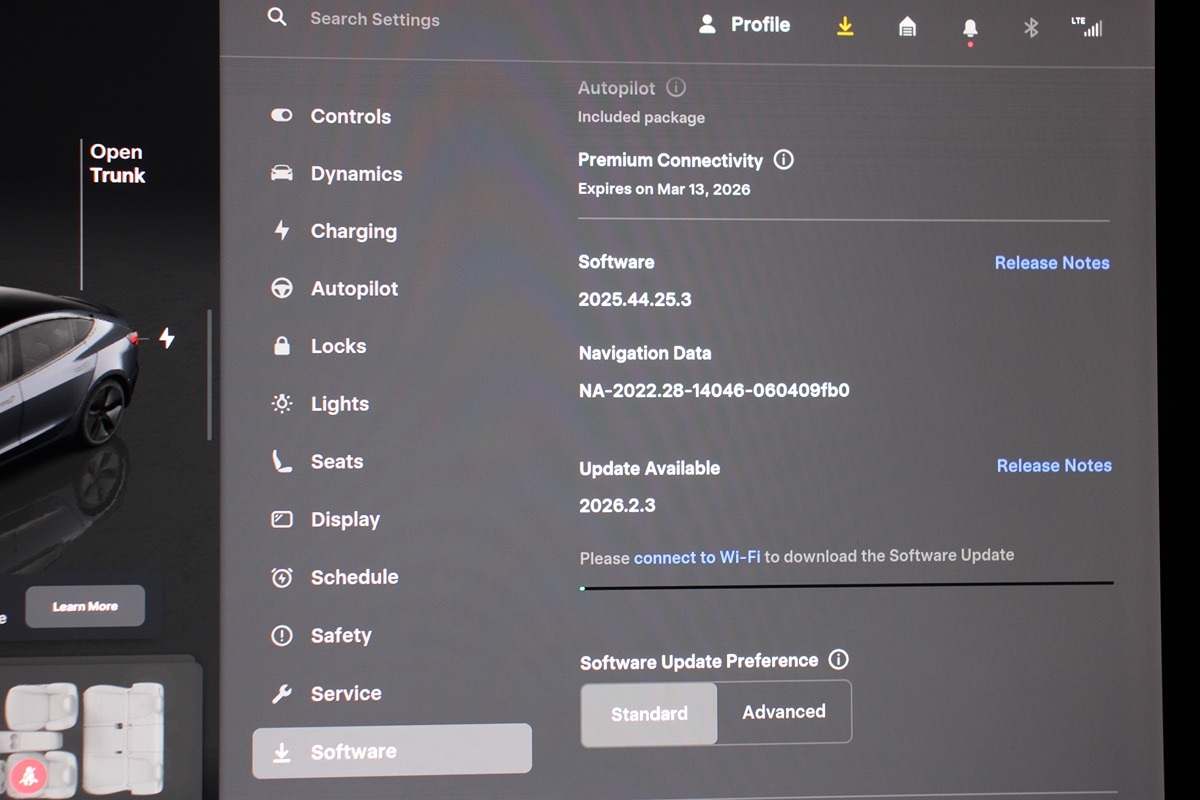Select Standard update preference
This screenshot has width=1200, height=800.
[x=649, y=714]
